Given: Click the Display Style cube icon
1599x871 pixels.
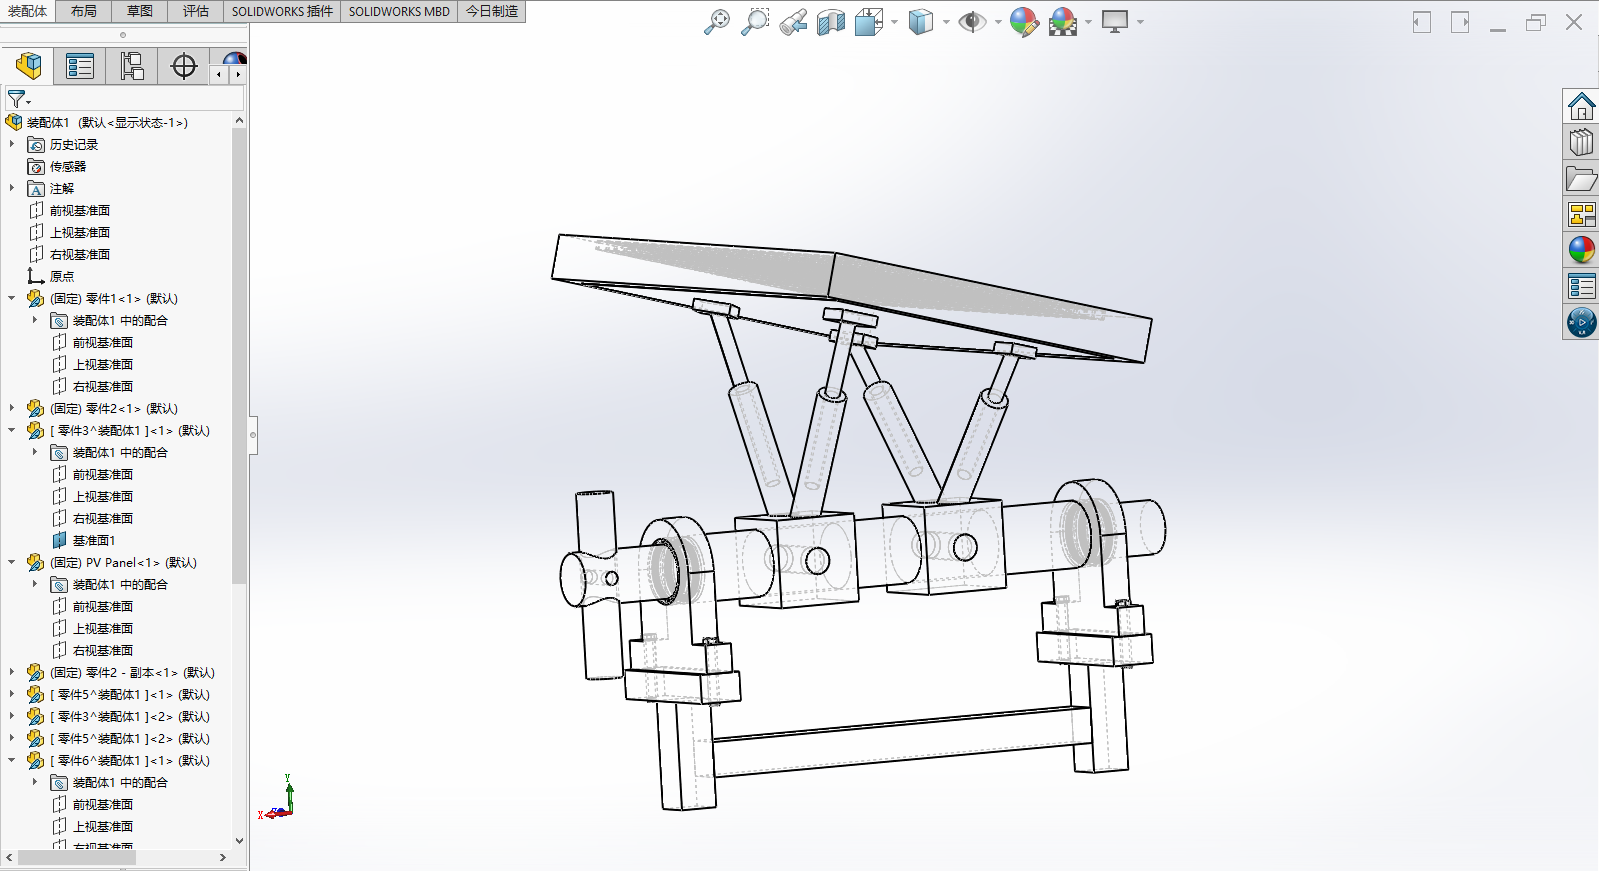Looking at the screenshot, I should [x=921, y=22].
